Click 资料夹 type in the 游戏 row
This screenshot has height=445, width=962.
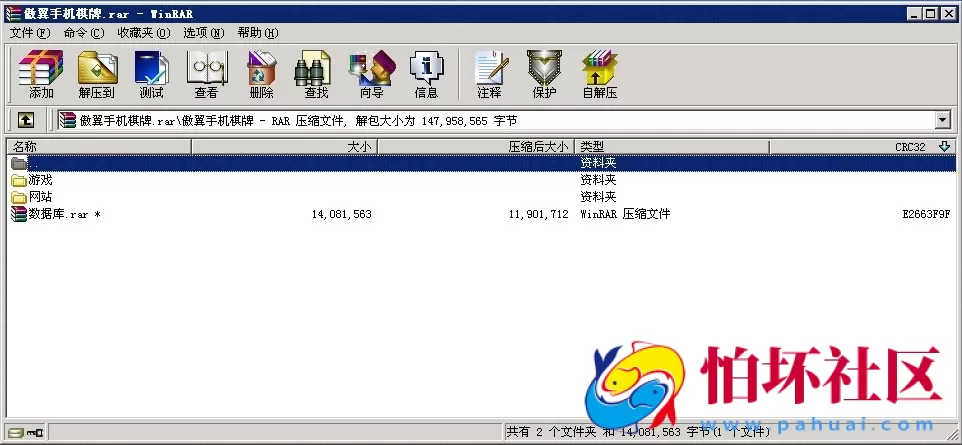click(x=598, y=180)
